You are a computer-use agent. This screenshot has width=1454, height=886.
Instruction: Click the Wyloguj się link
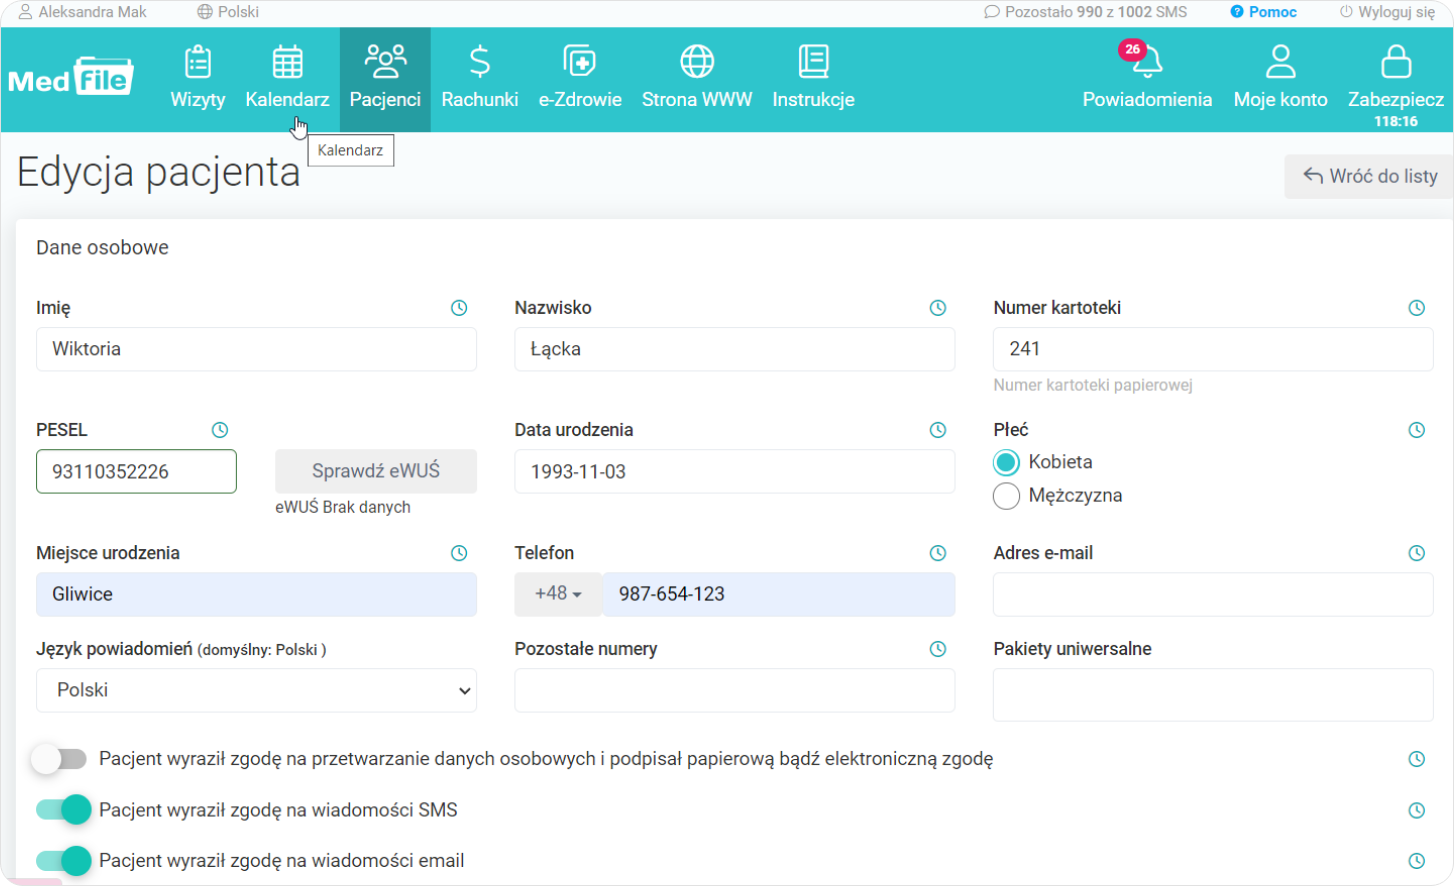pyautogui.click(x=1388, y=12)
